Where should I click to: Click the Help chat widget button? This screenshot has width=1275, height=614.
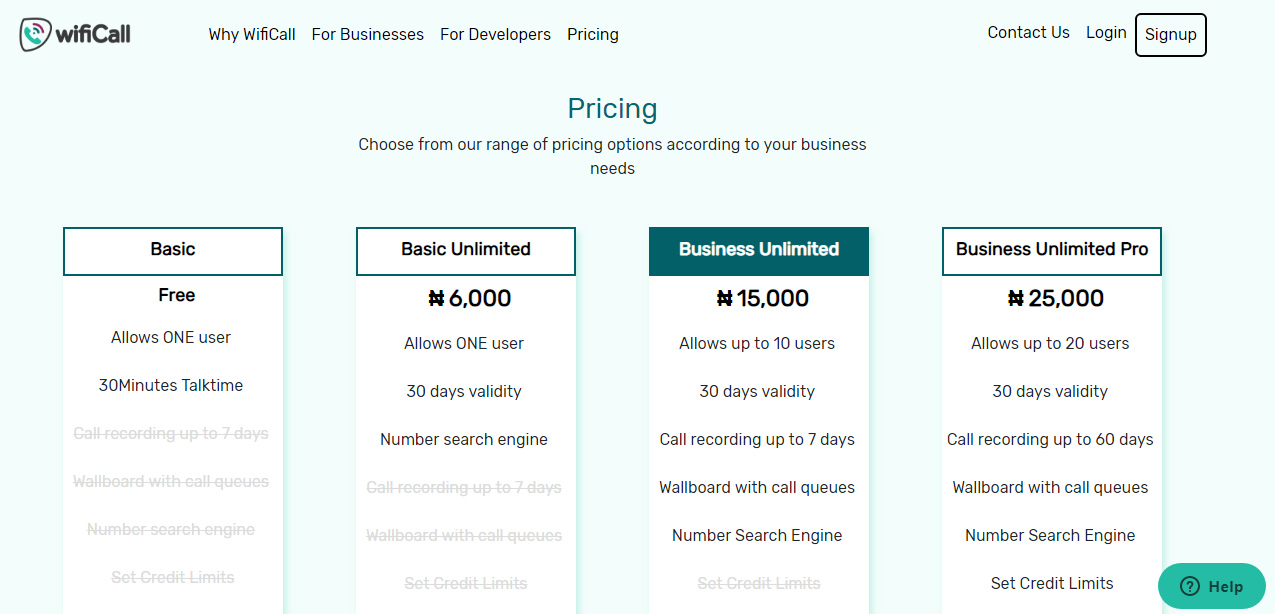coord(1212,587)
